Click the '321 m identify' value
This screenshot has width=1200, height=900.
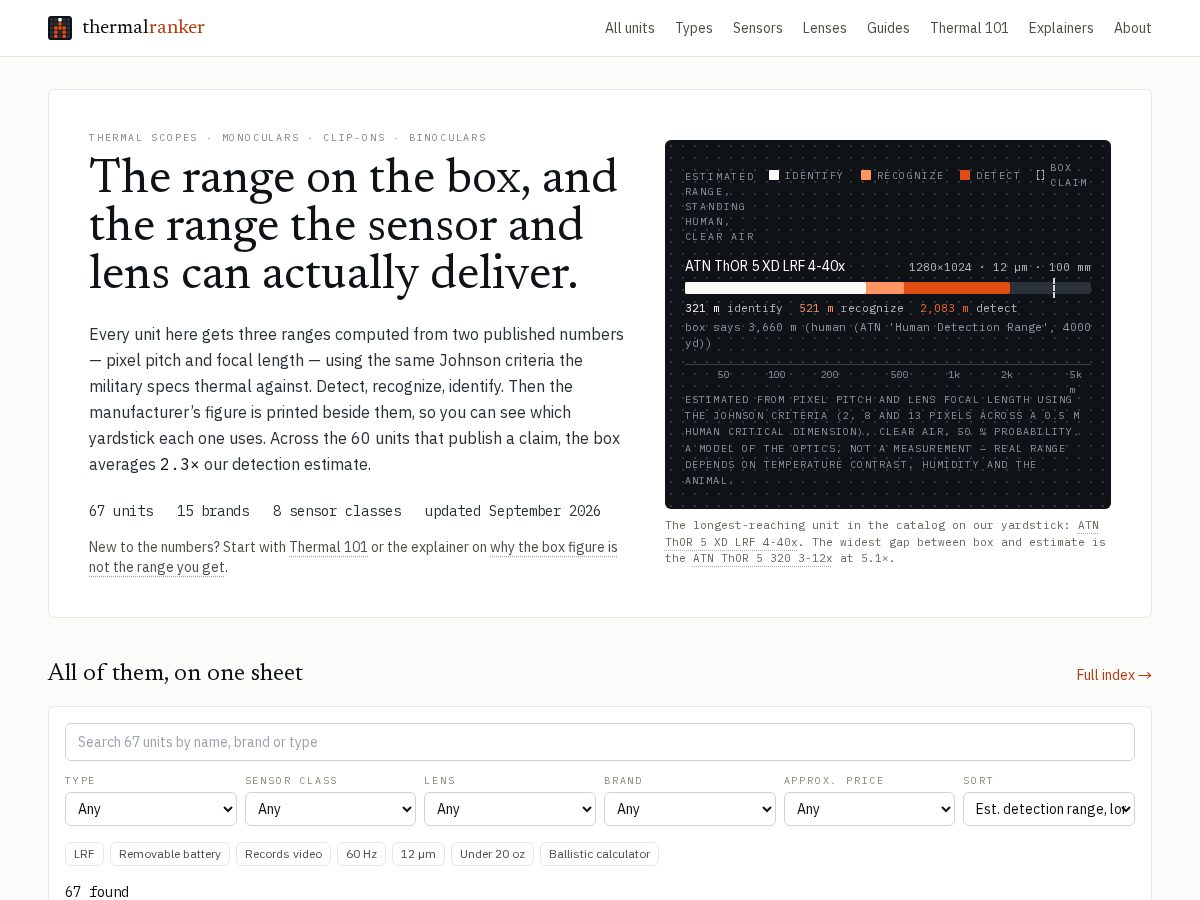pyautogui.click(x=734, y=308)
